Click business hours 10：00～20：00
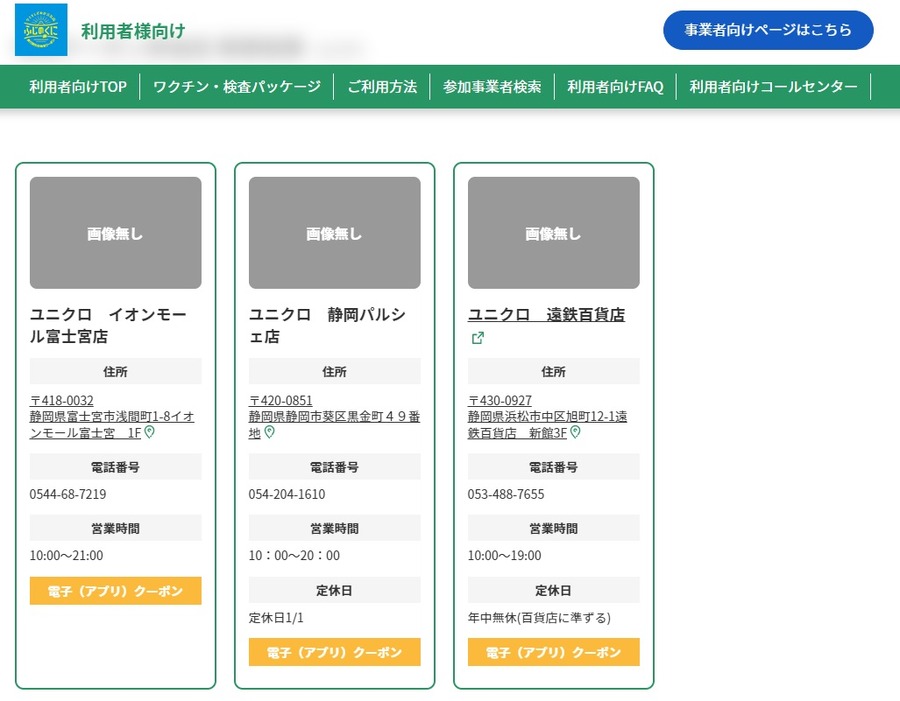 (294, 556)
